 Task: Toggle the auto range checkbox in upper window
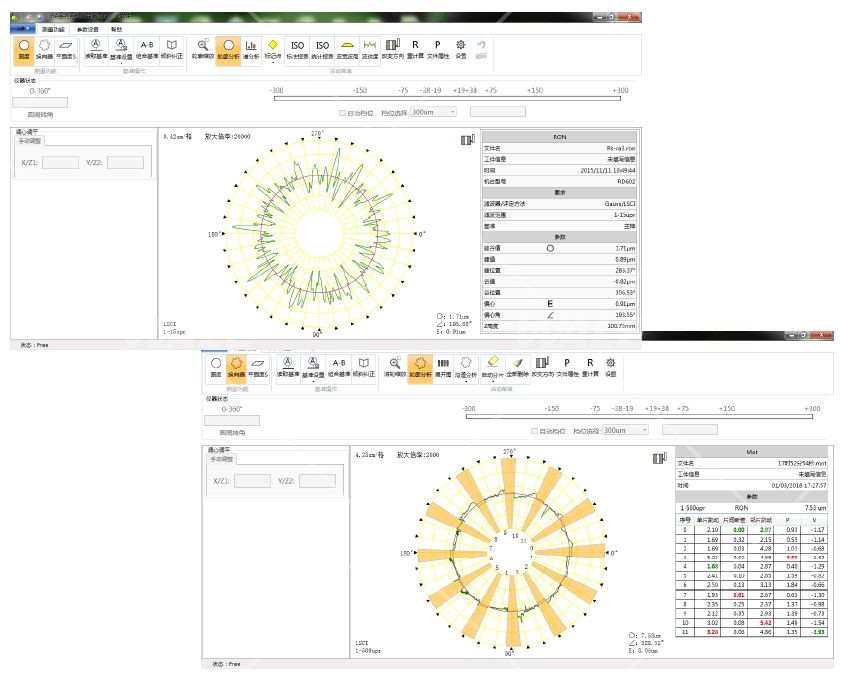(x=342, y=113)
